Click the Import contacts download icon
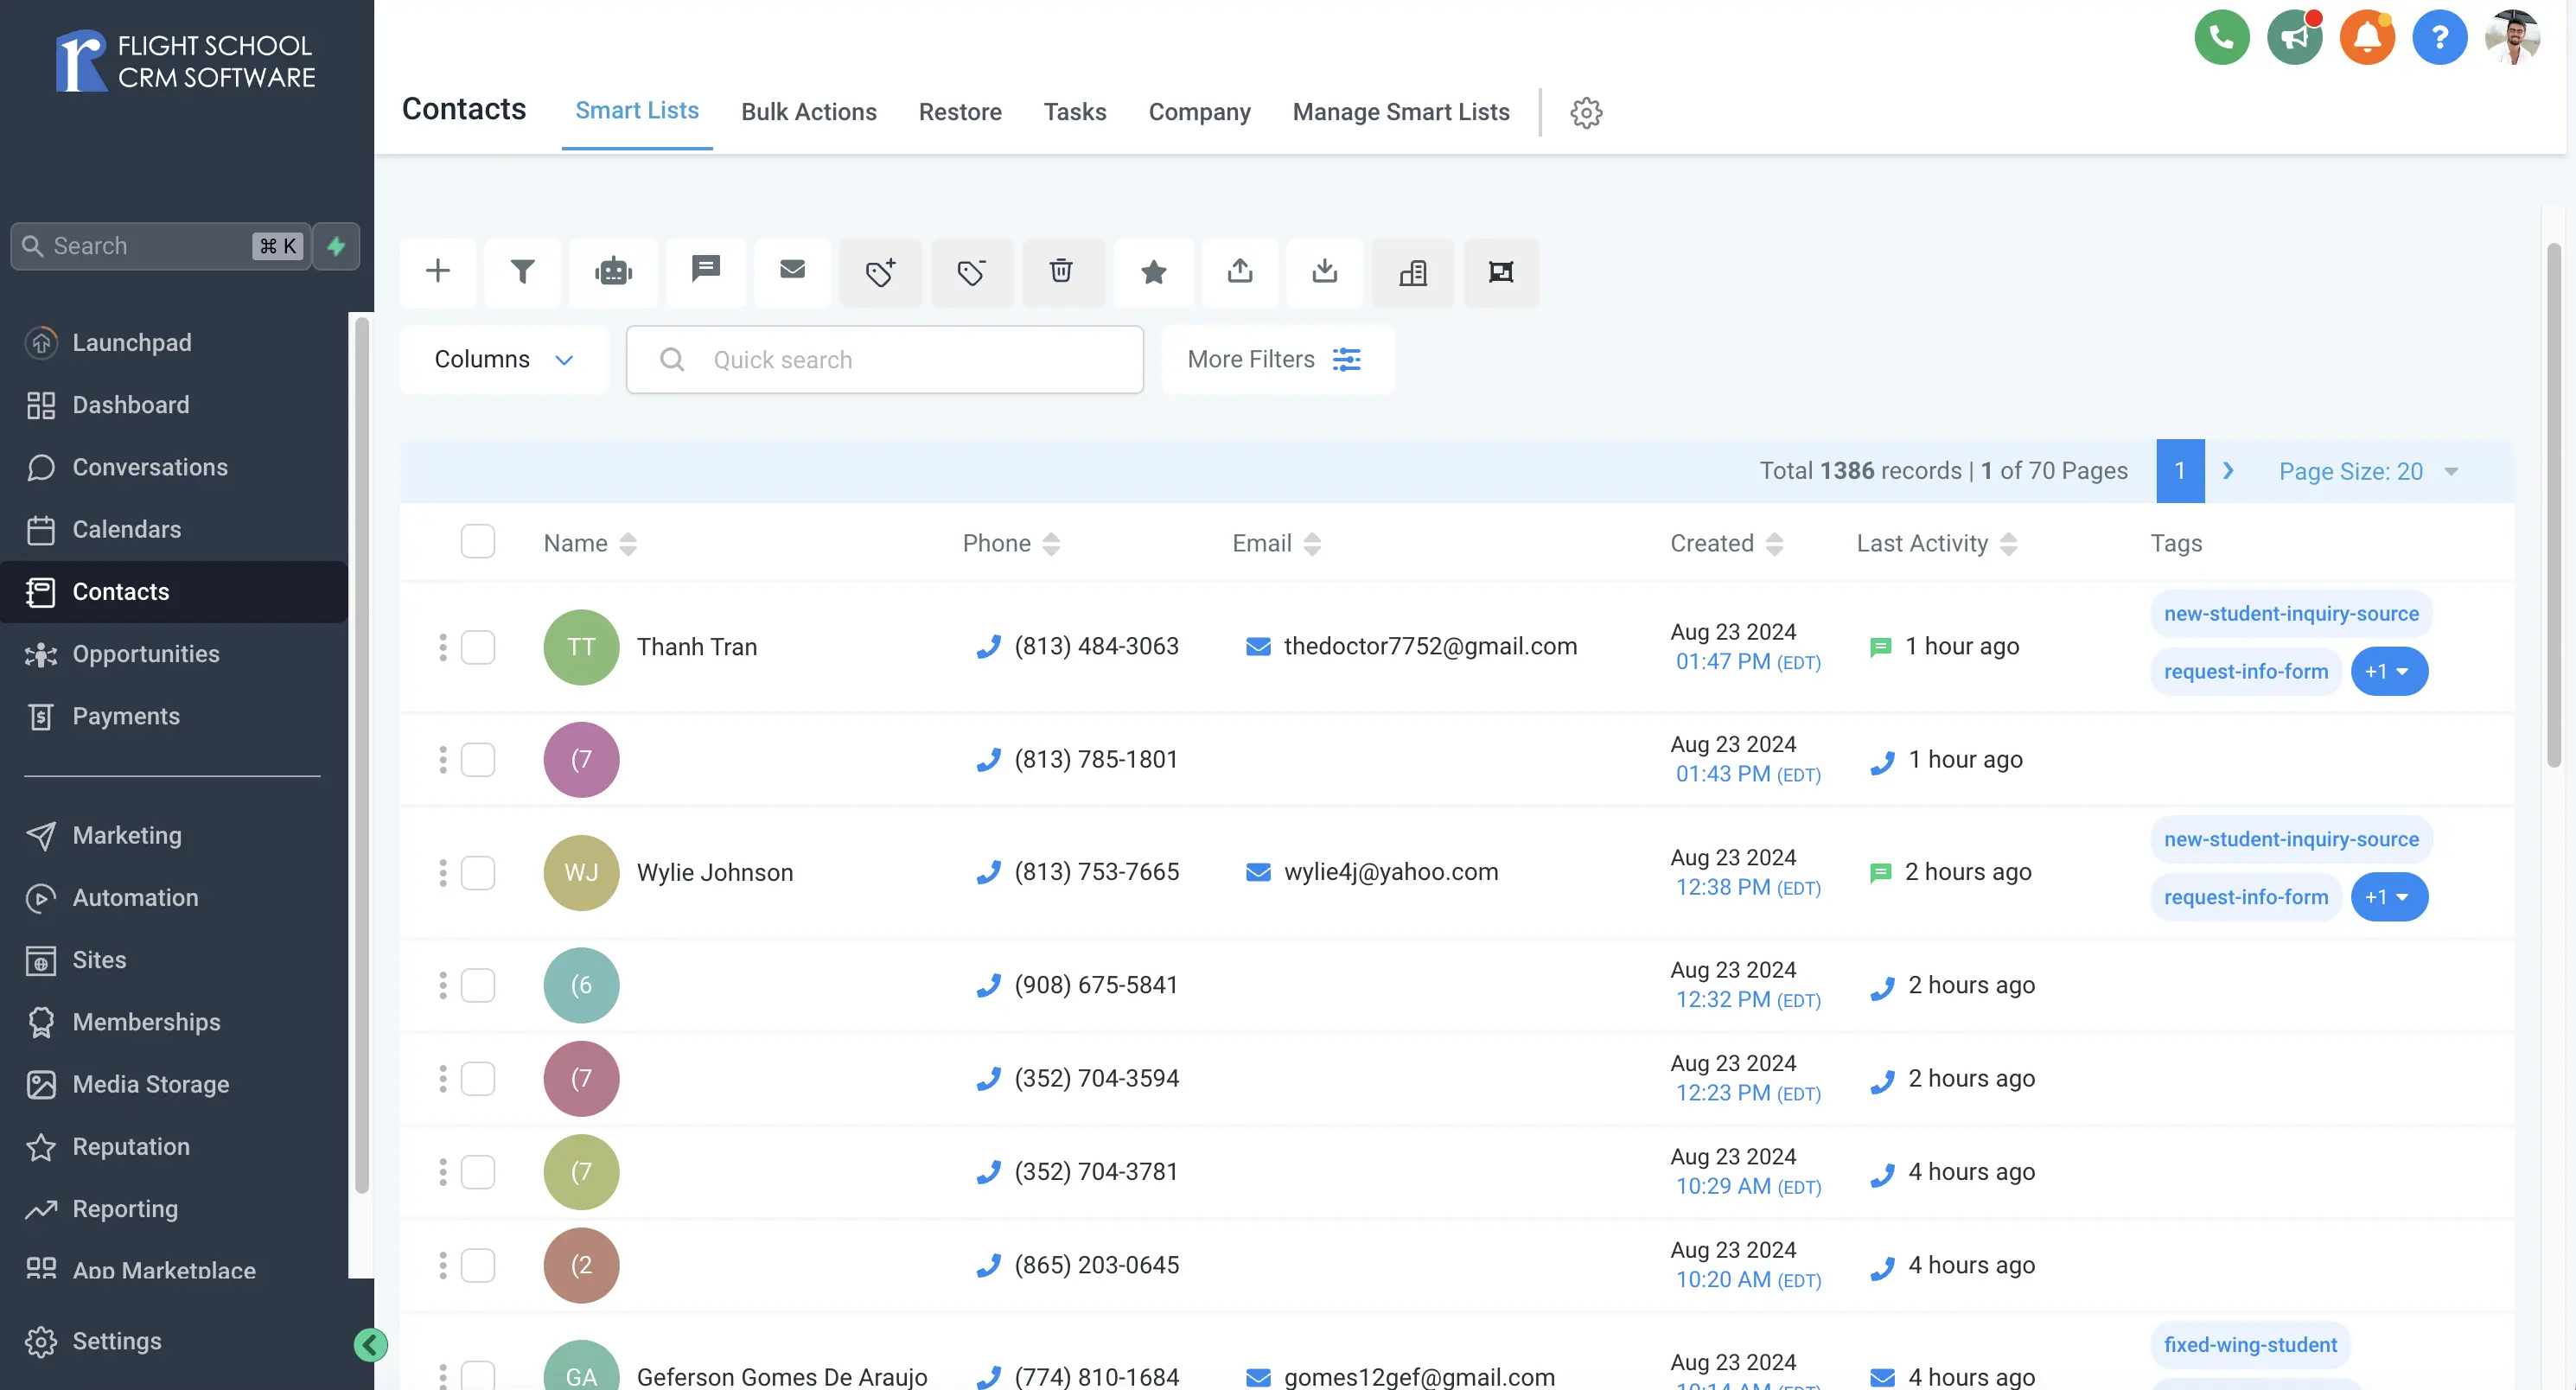Image resolution: width=2576 pixels, height=1390 pixels. tap(1324, 271)
